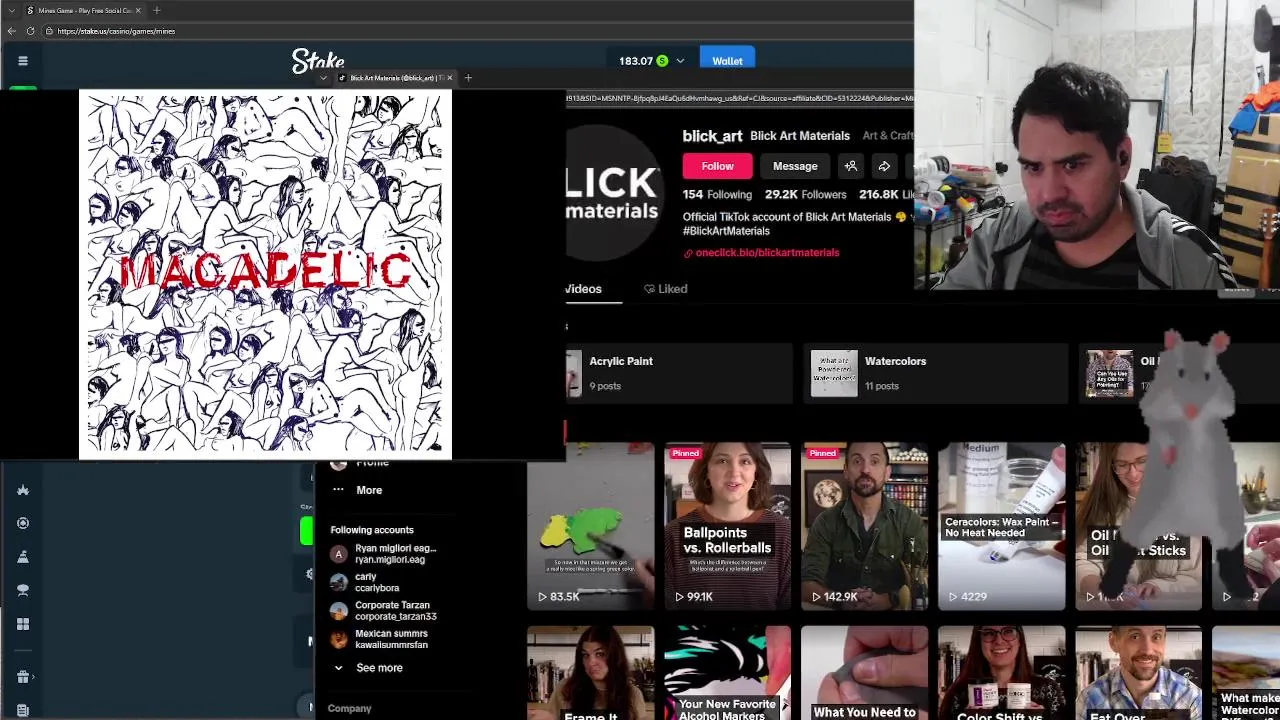Open tab search dropdown in Stake window
Screen dimensions: 1280x720
(x=11, y=10)
